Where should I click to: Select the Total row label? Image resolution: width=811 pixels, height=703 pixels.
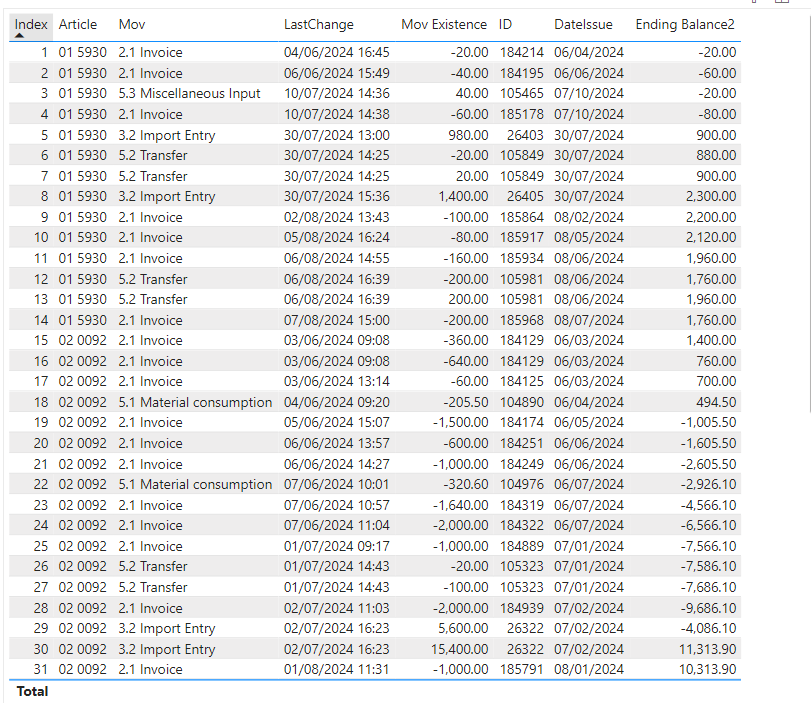coord(32,692)
